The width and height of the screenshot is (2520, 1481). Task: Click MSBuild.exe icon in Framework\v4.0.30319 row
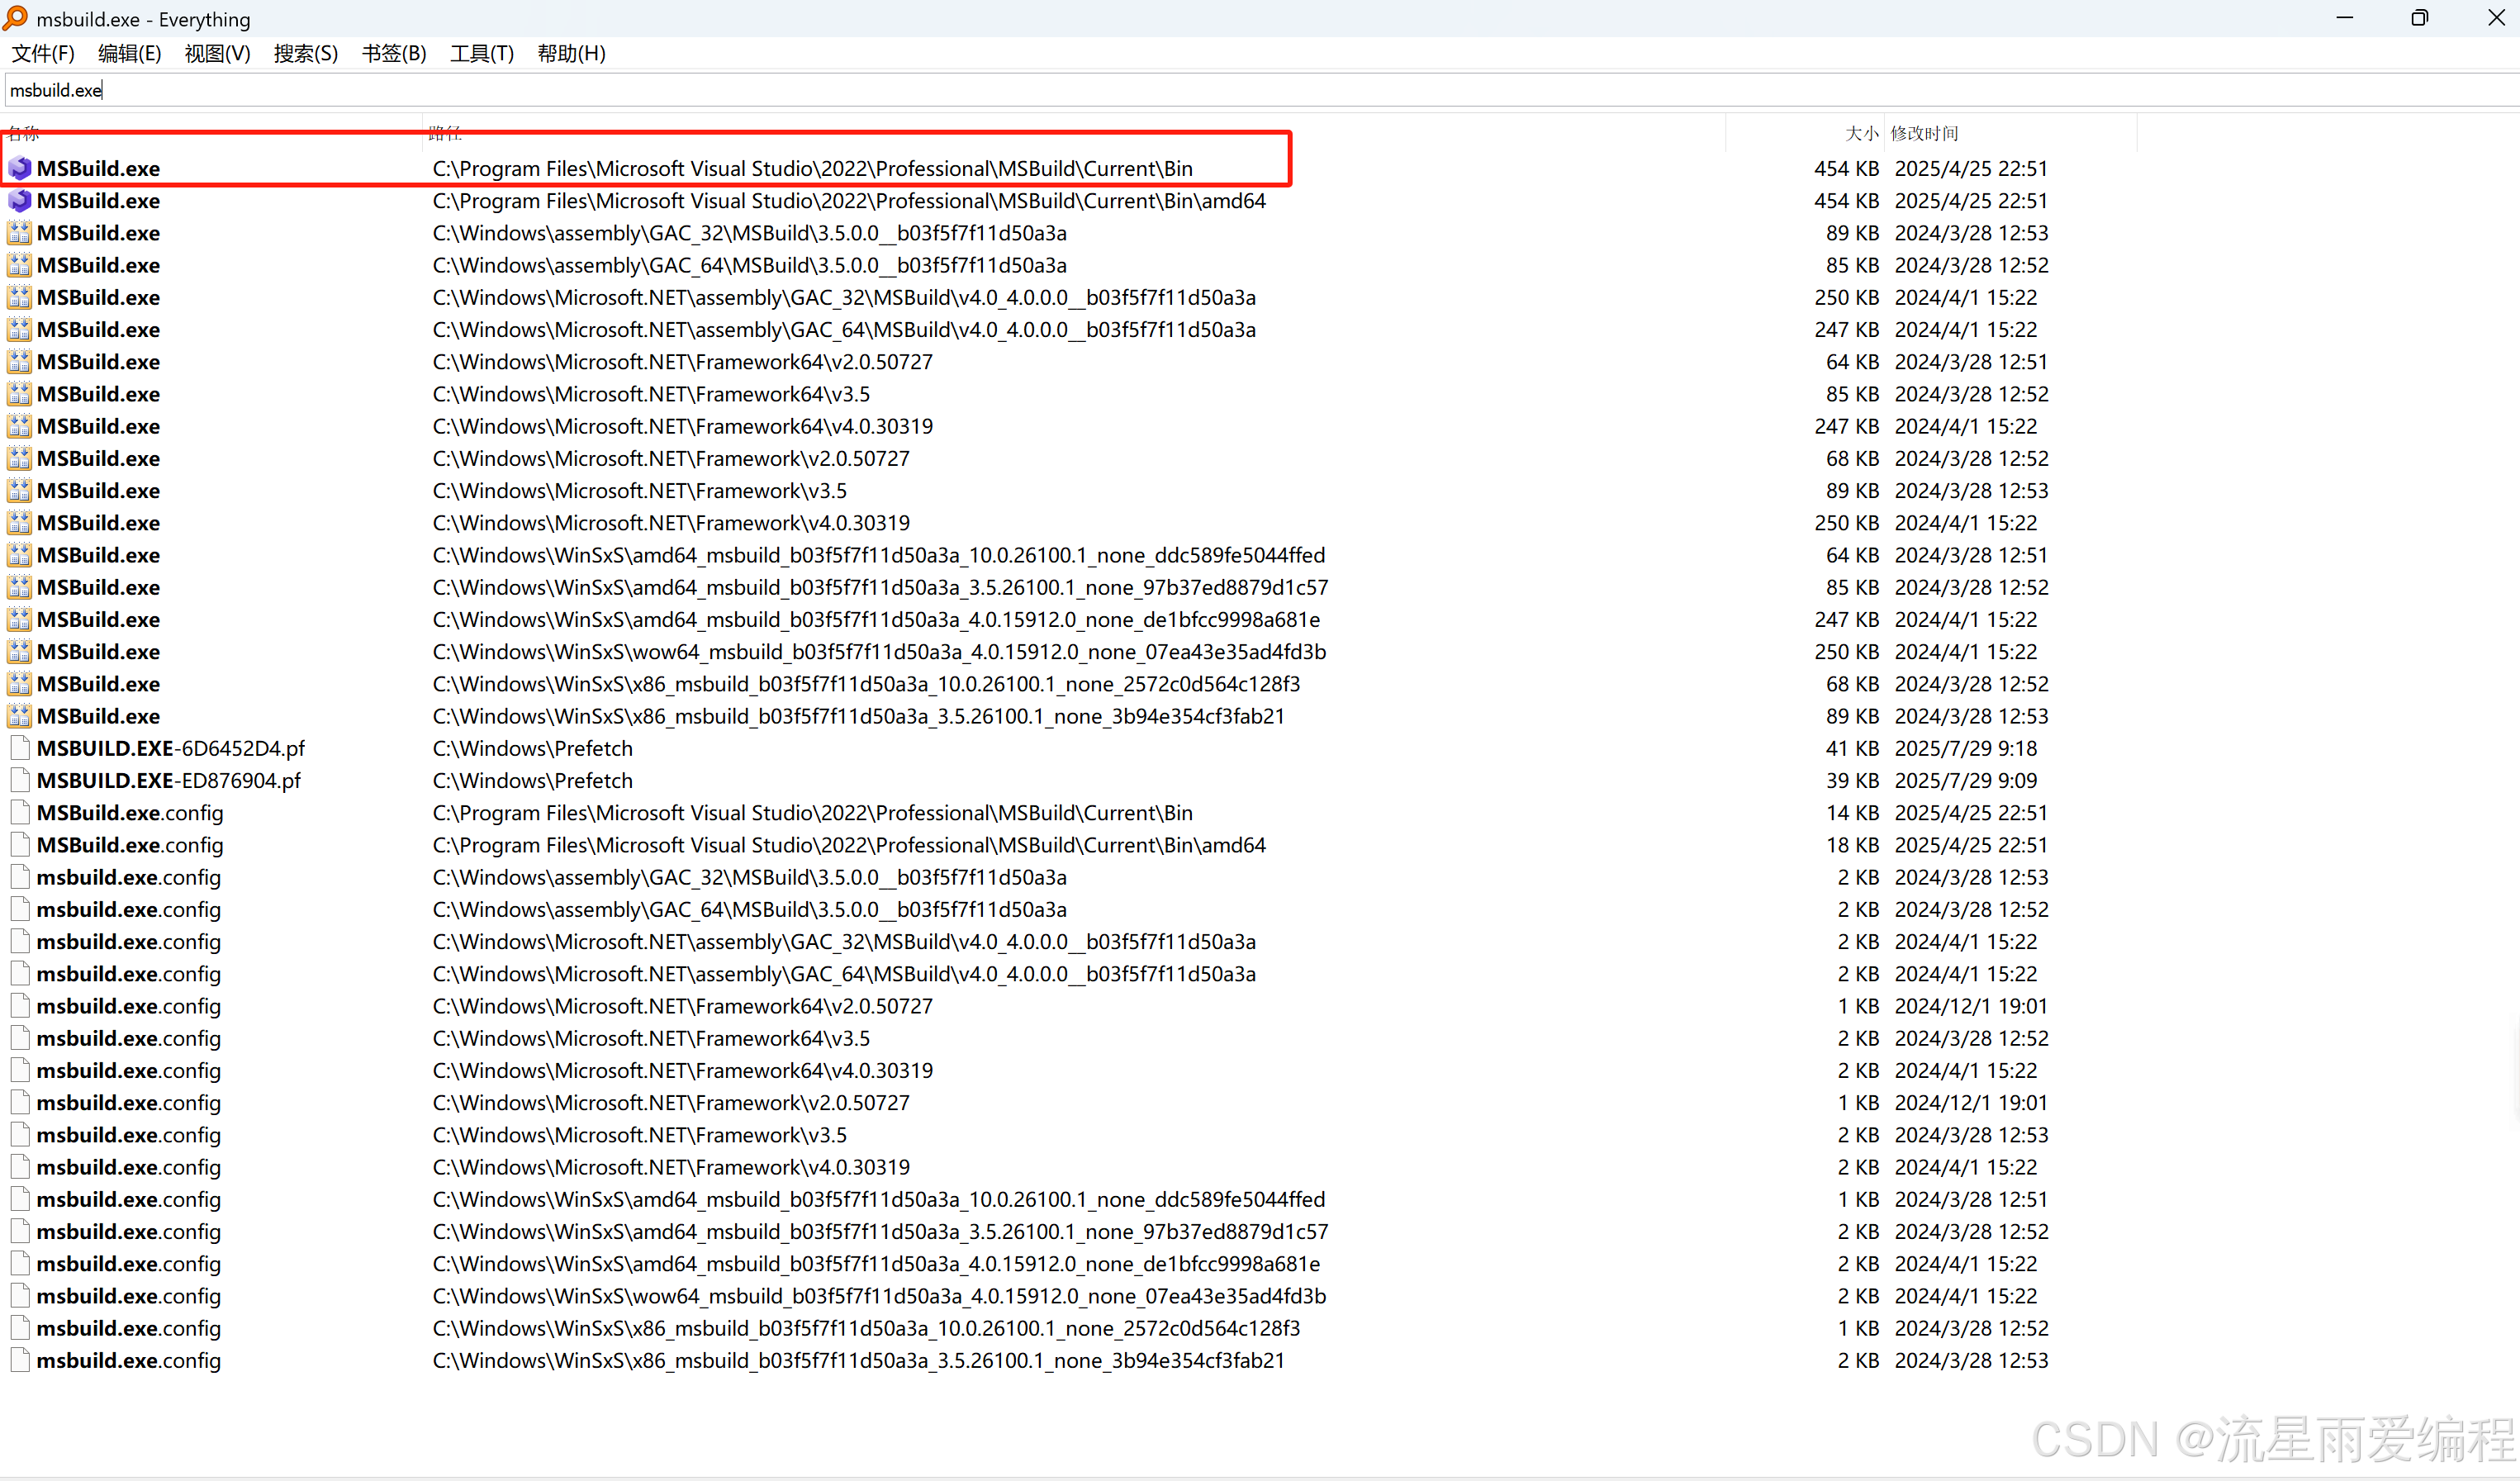(20, 523)
